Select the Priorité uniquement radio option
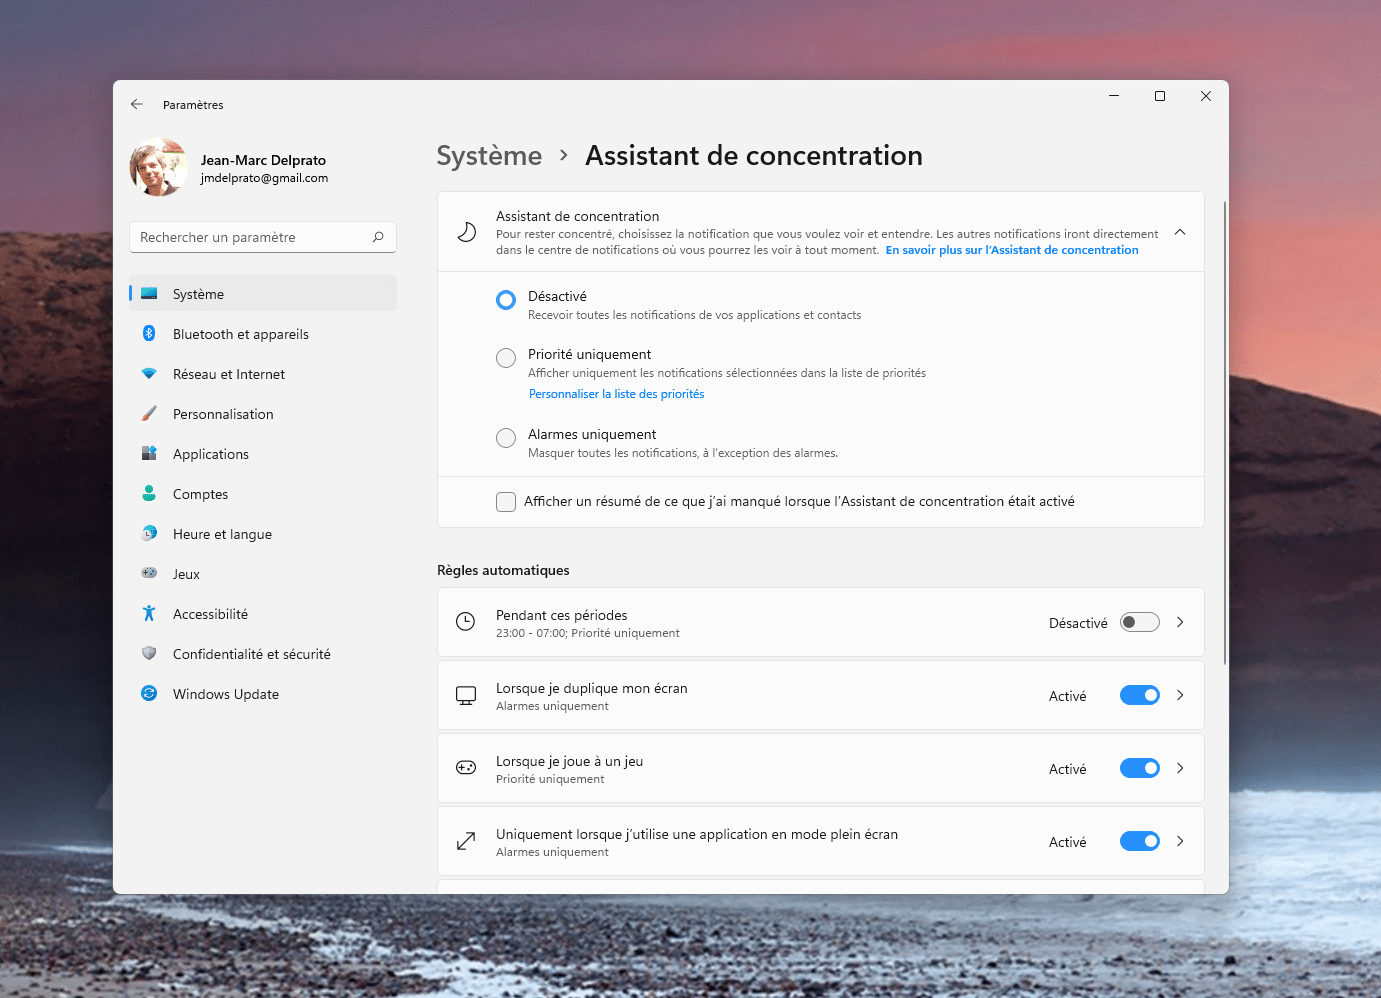The image size is (1381, 998). [506, 358]
